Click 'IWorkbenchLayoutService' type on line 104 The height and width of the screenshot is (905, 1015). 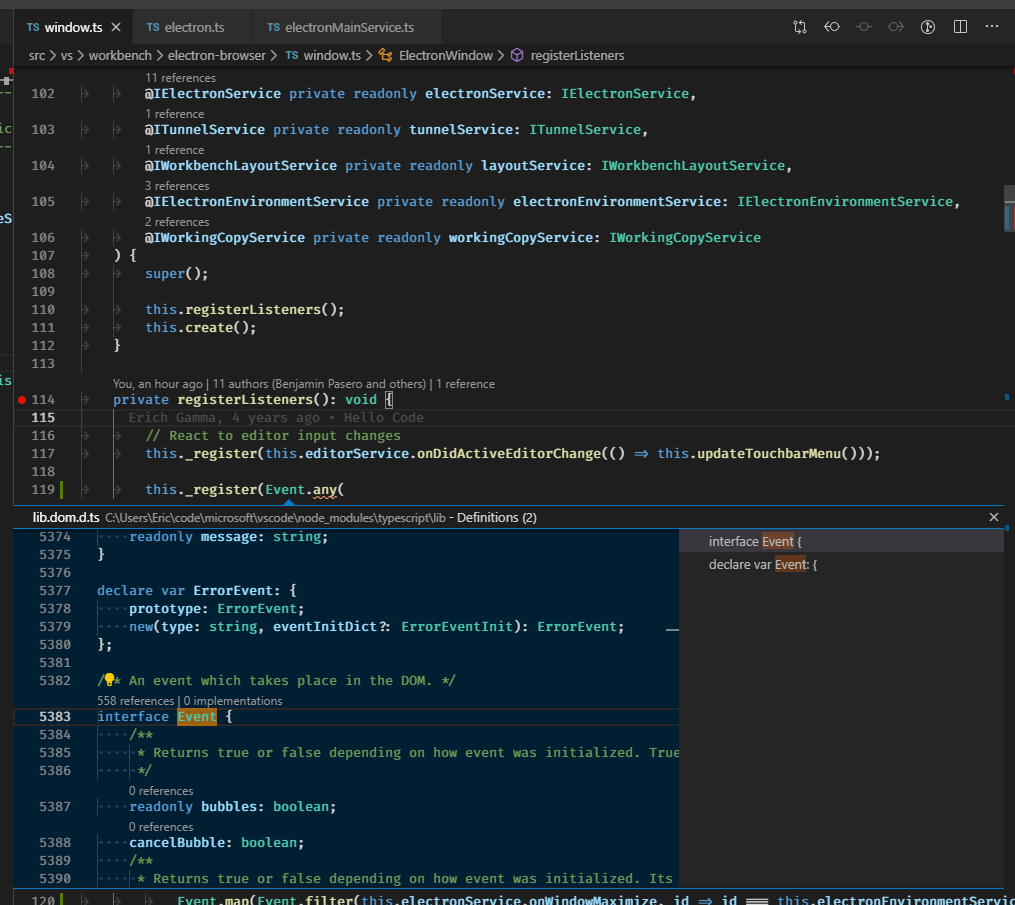pyautogui.click(x=693, y=166)
